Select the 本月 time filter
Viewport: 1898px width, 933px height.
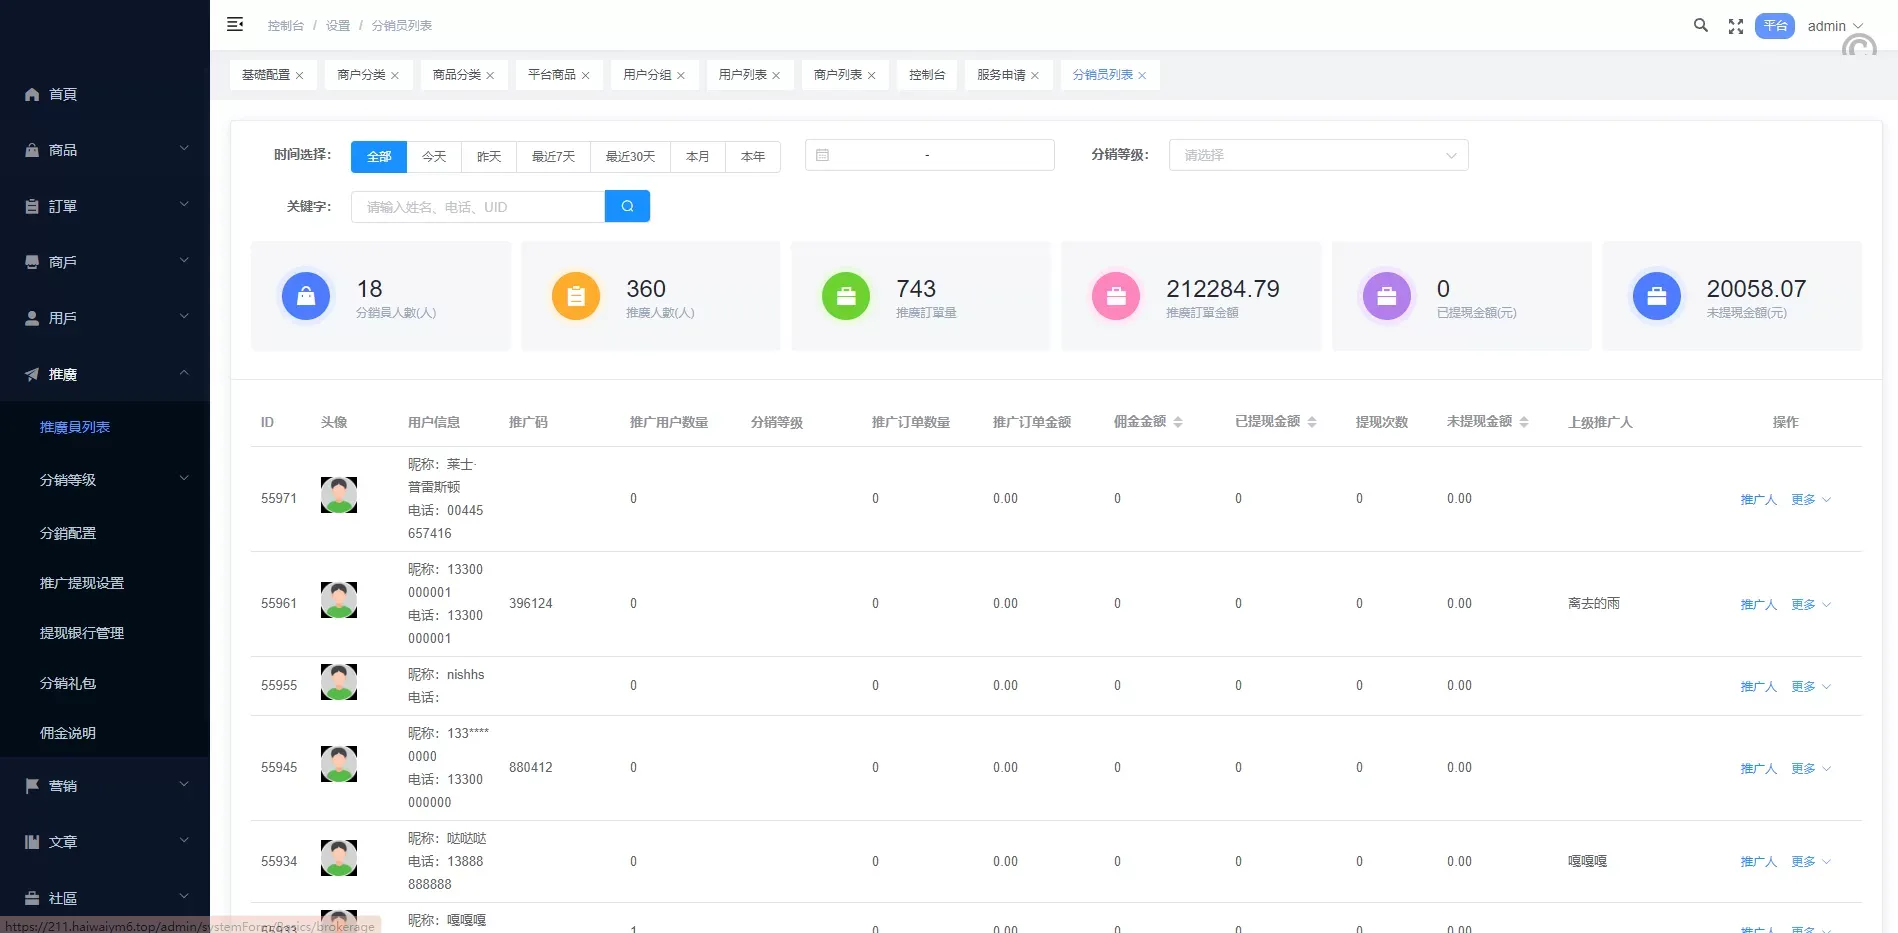click(x=697, y=156)
